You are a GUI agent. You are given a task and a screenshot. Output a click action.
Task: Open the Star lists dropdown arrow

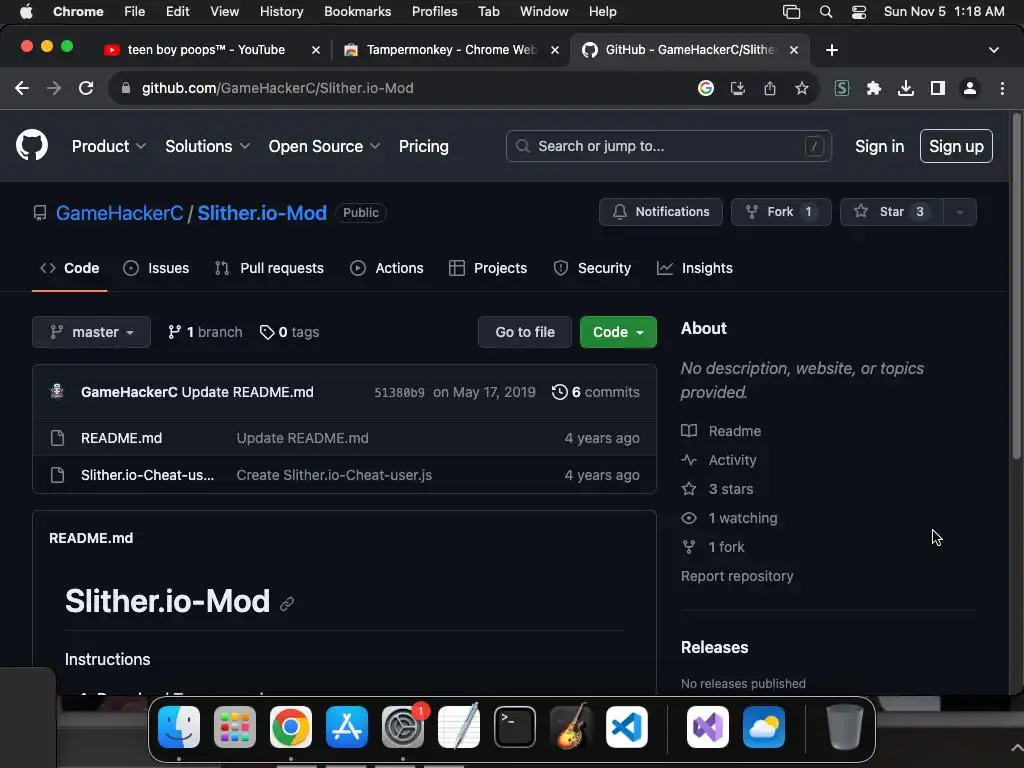point(959,212)
